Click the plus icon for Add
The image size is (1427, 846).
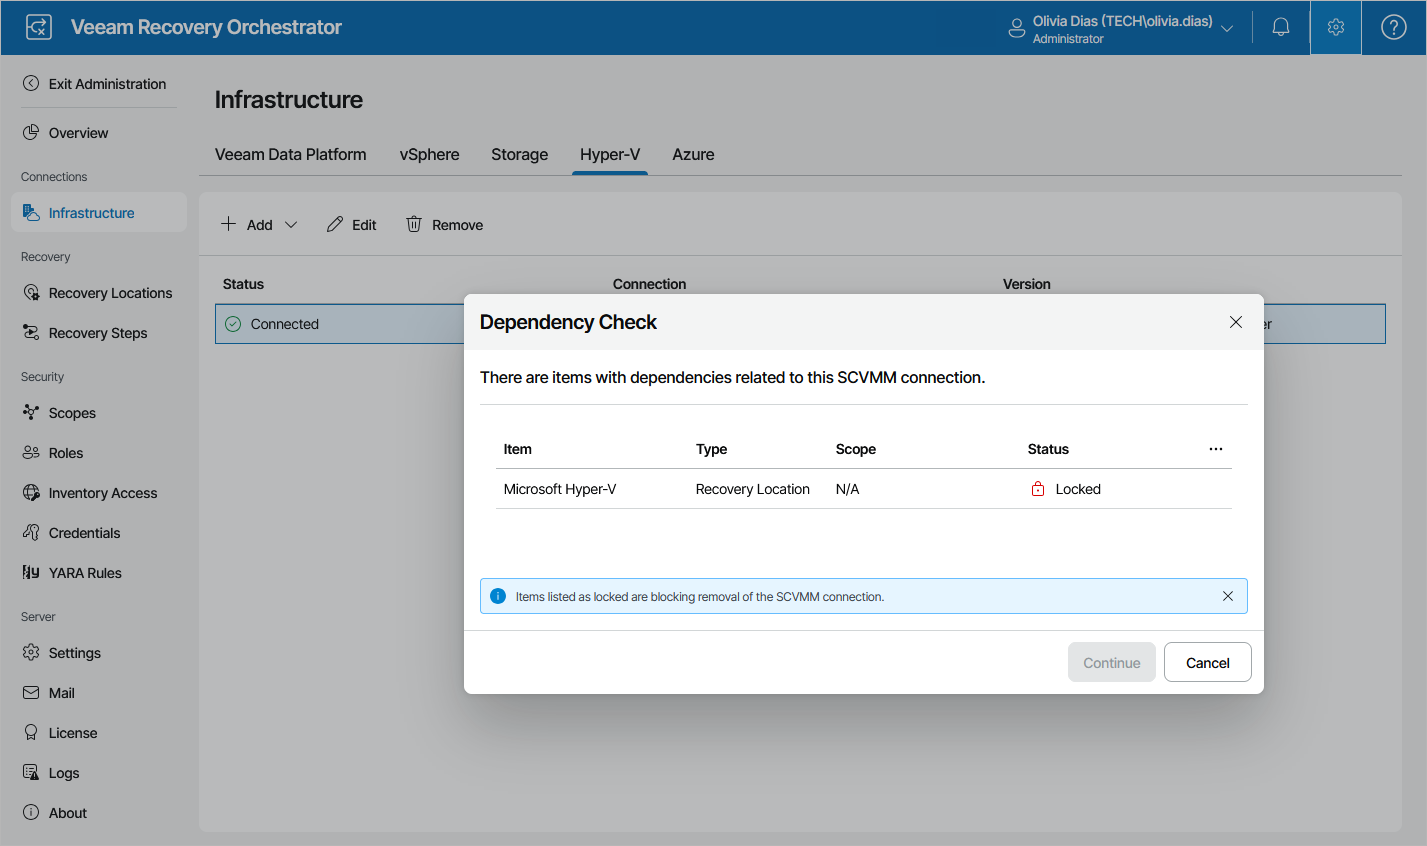pyautogui.click(x=229, y=224)
